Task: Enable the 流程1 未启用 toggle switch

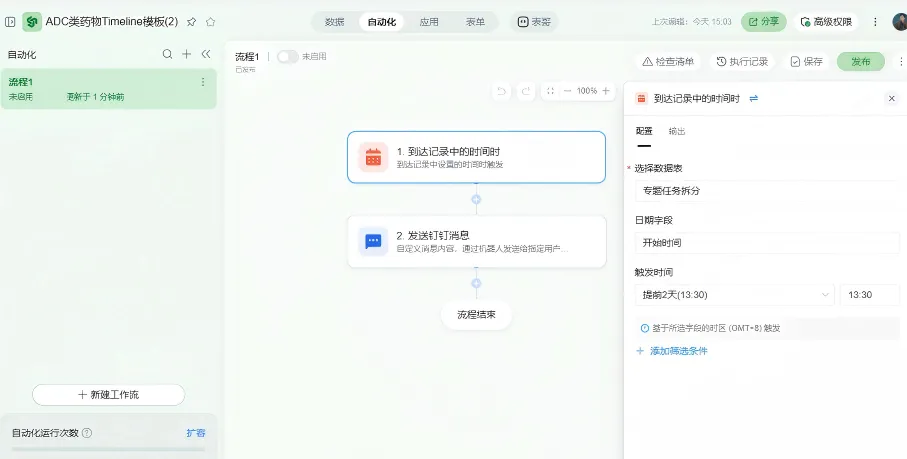Action: point(287,57)
